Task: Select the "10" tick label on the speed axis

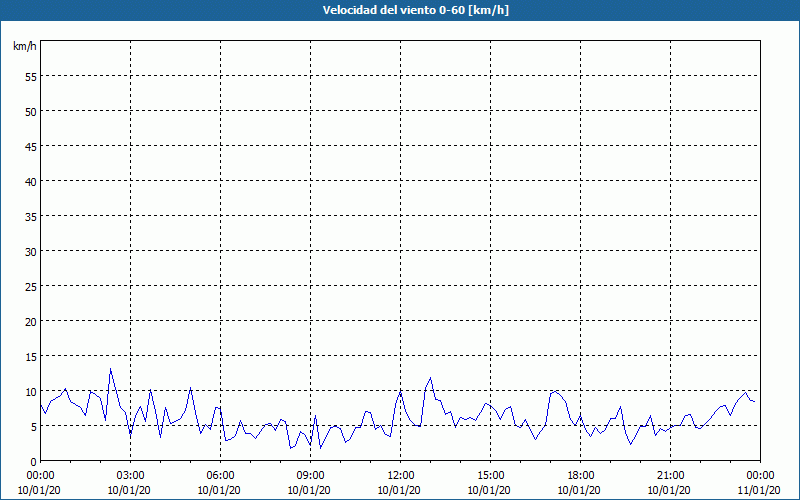Action: [x=31, y=391]
